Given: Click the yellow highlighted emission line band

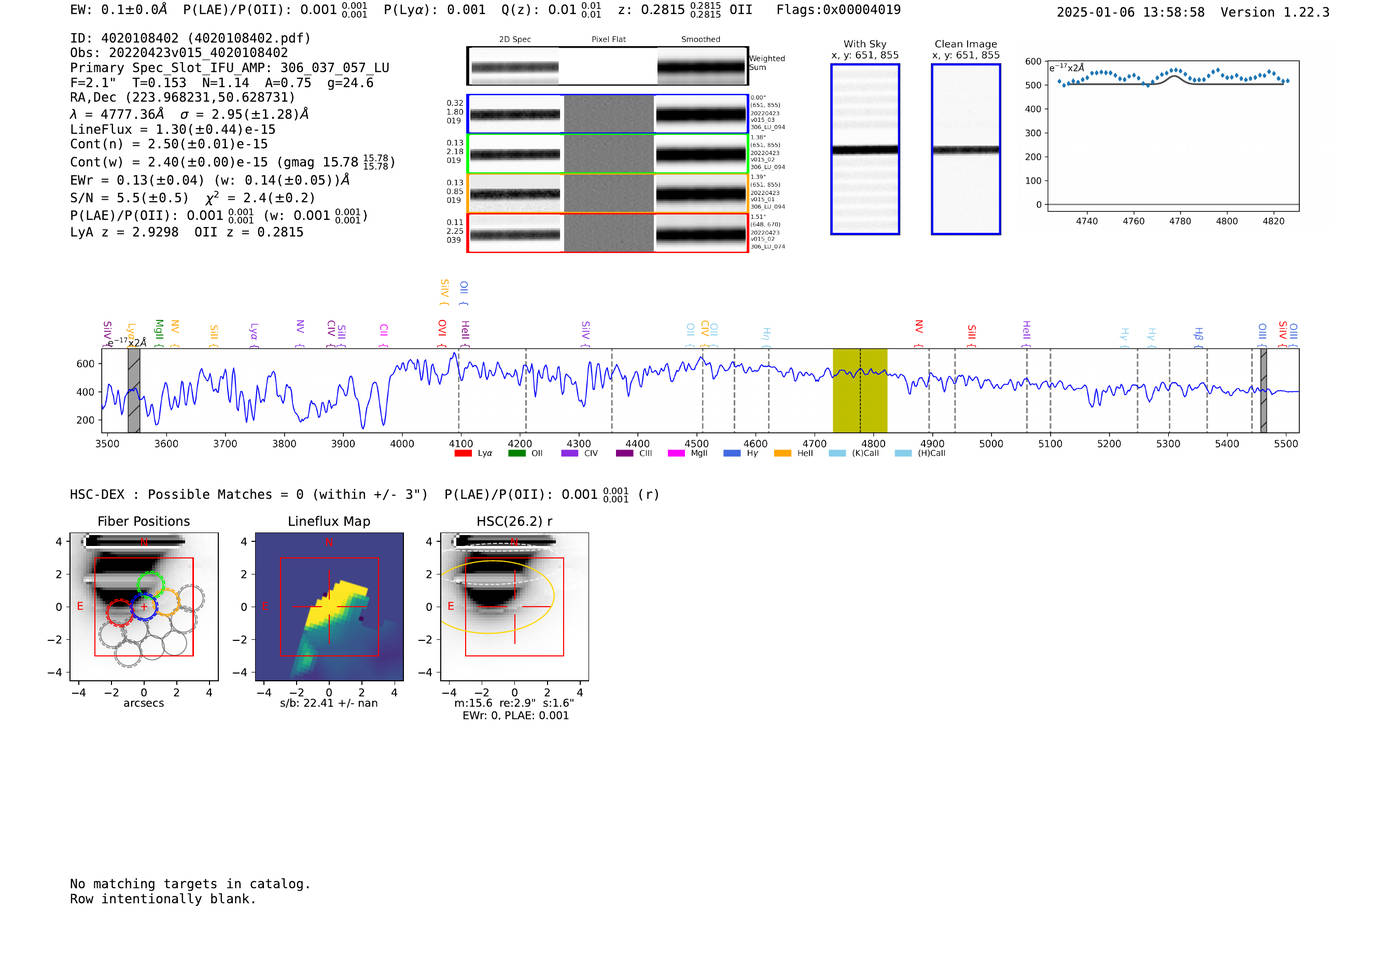Looking at the screenshot, I should pos(860,390).
